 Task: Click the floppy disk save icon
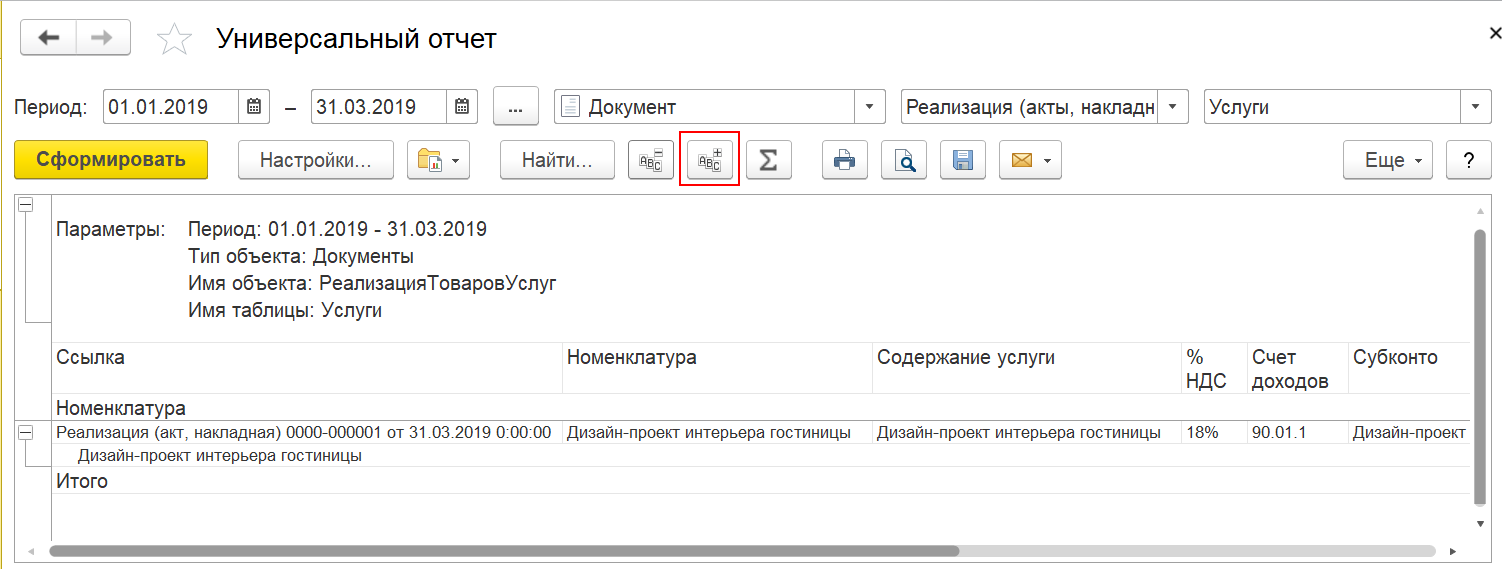tap(963, 160)
